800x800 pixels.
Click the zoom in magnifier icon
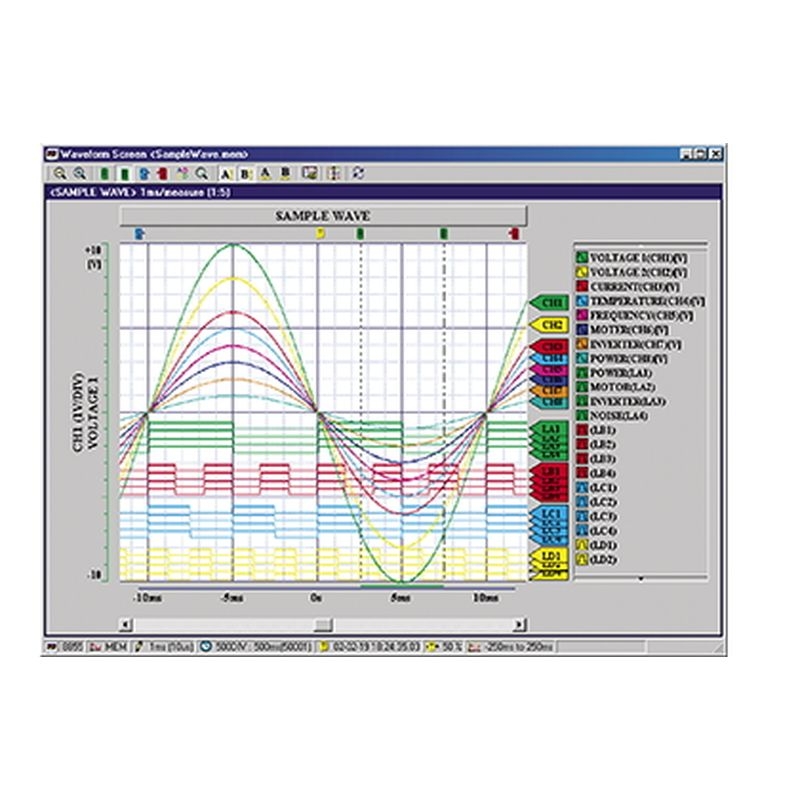[60, 174]
